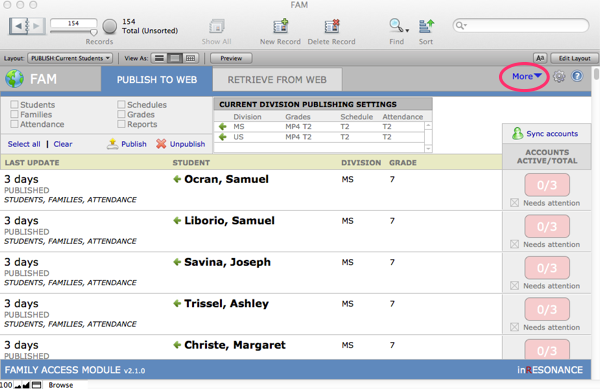The width and height of the screenshot is (600, 389).
Task: Switch to list view
Action: pos(174,58)
